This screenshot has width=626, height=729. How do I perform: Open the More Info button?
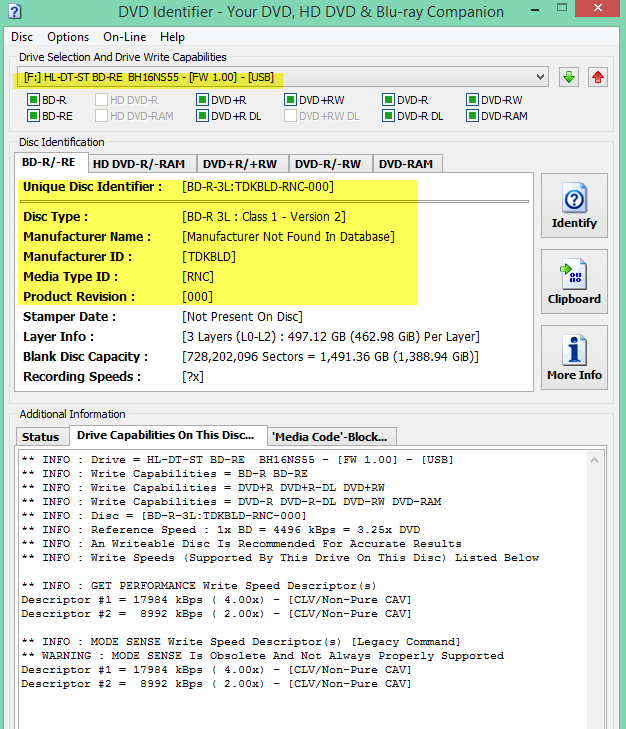pyautogui.click(x=574, y=357)
